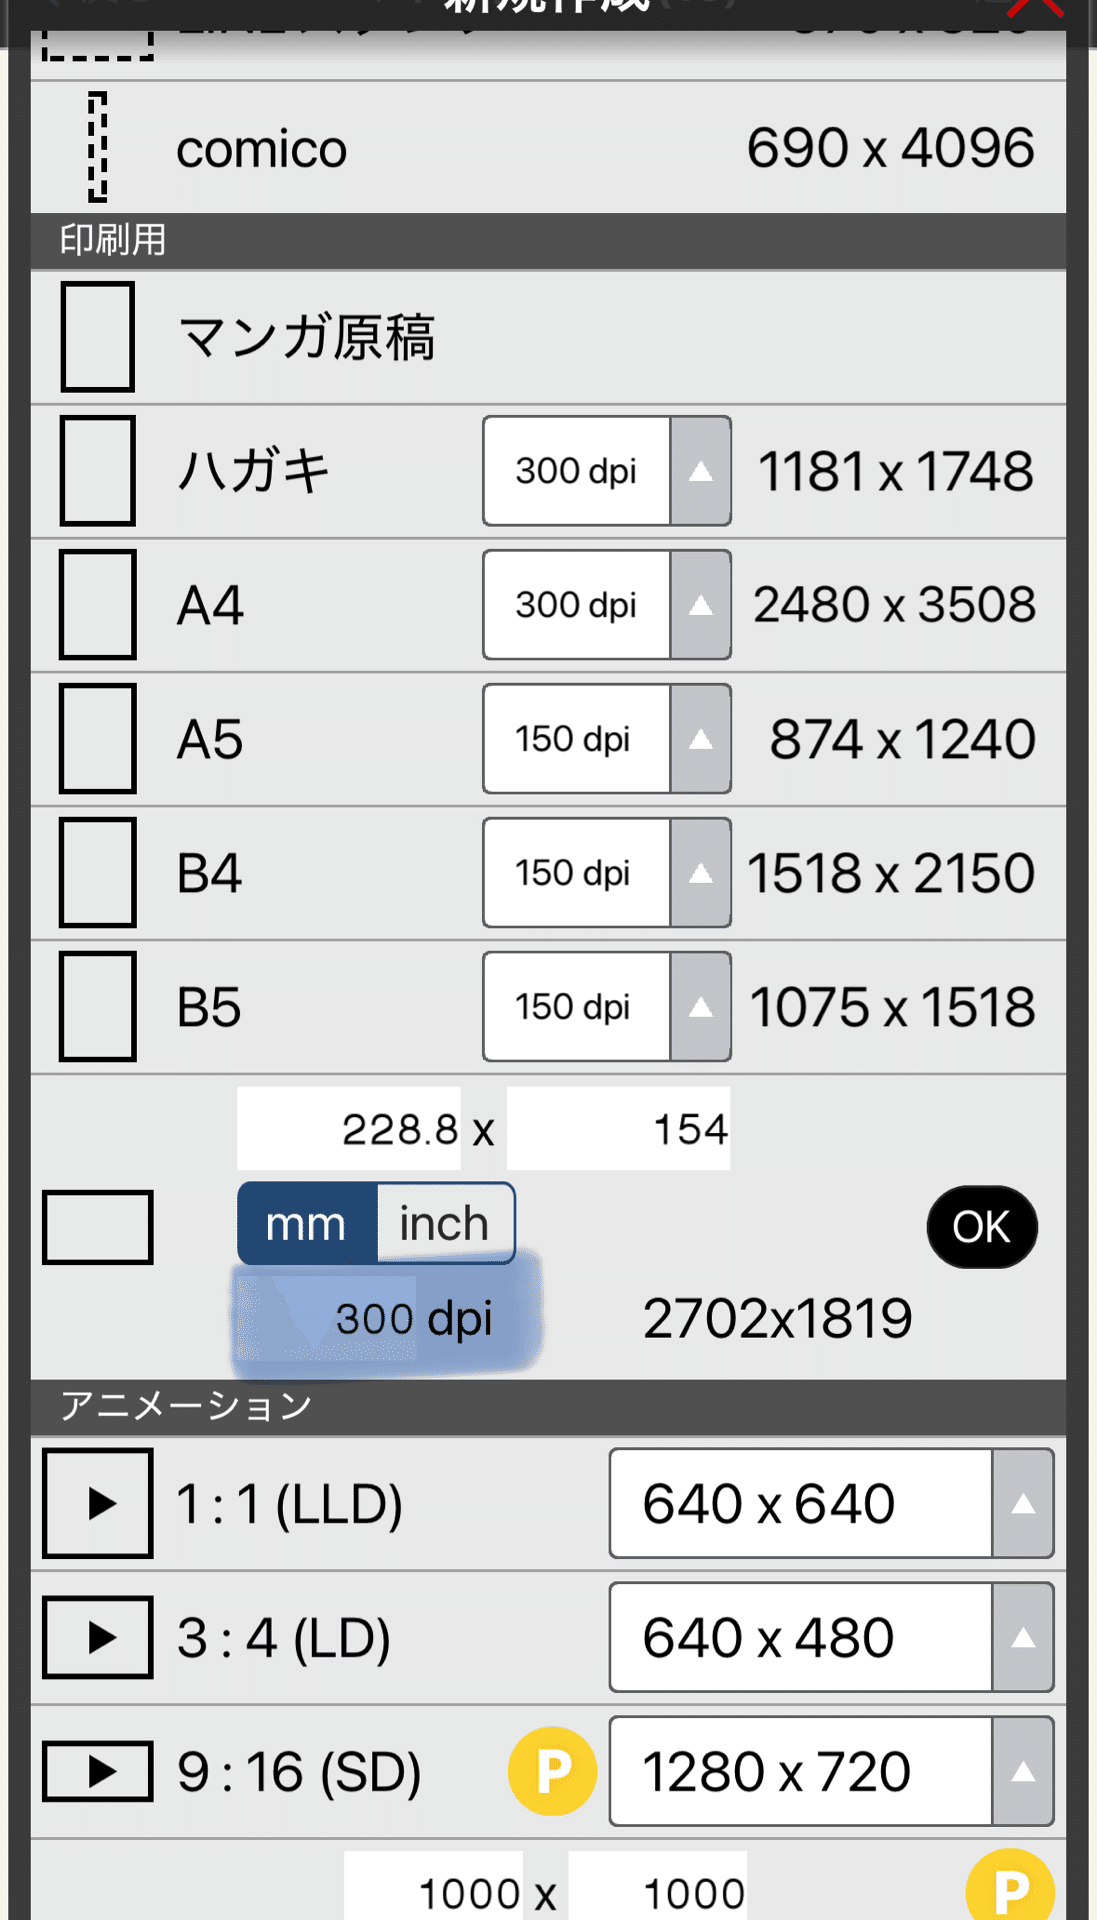Expand the 1280 x 720 resolution dropdown
The width and height of the screenshot is (1097, 1920).
(831, 1771)
